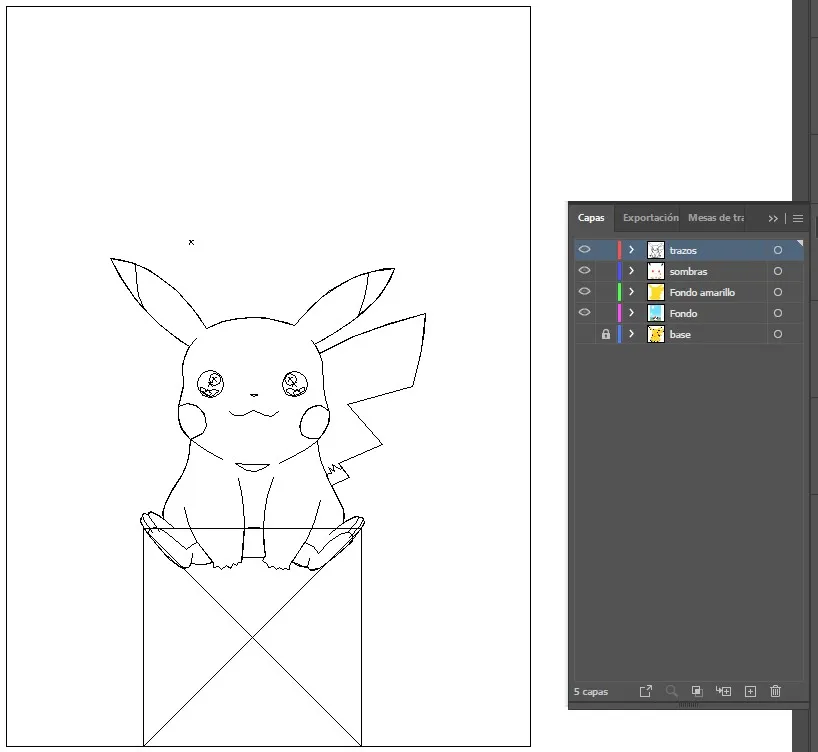
Task: Click the sombras layer target circle
Action: [x=778, y=271]
